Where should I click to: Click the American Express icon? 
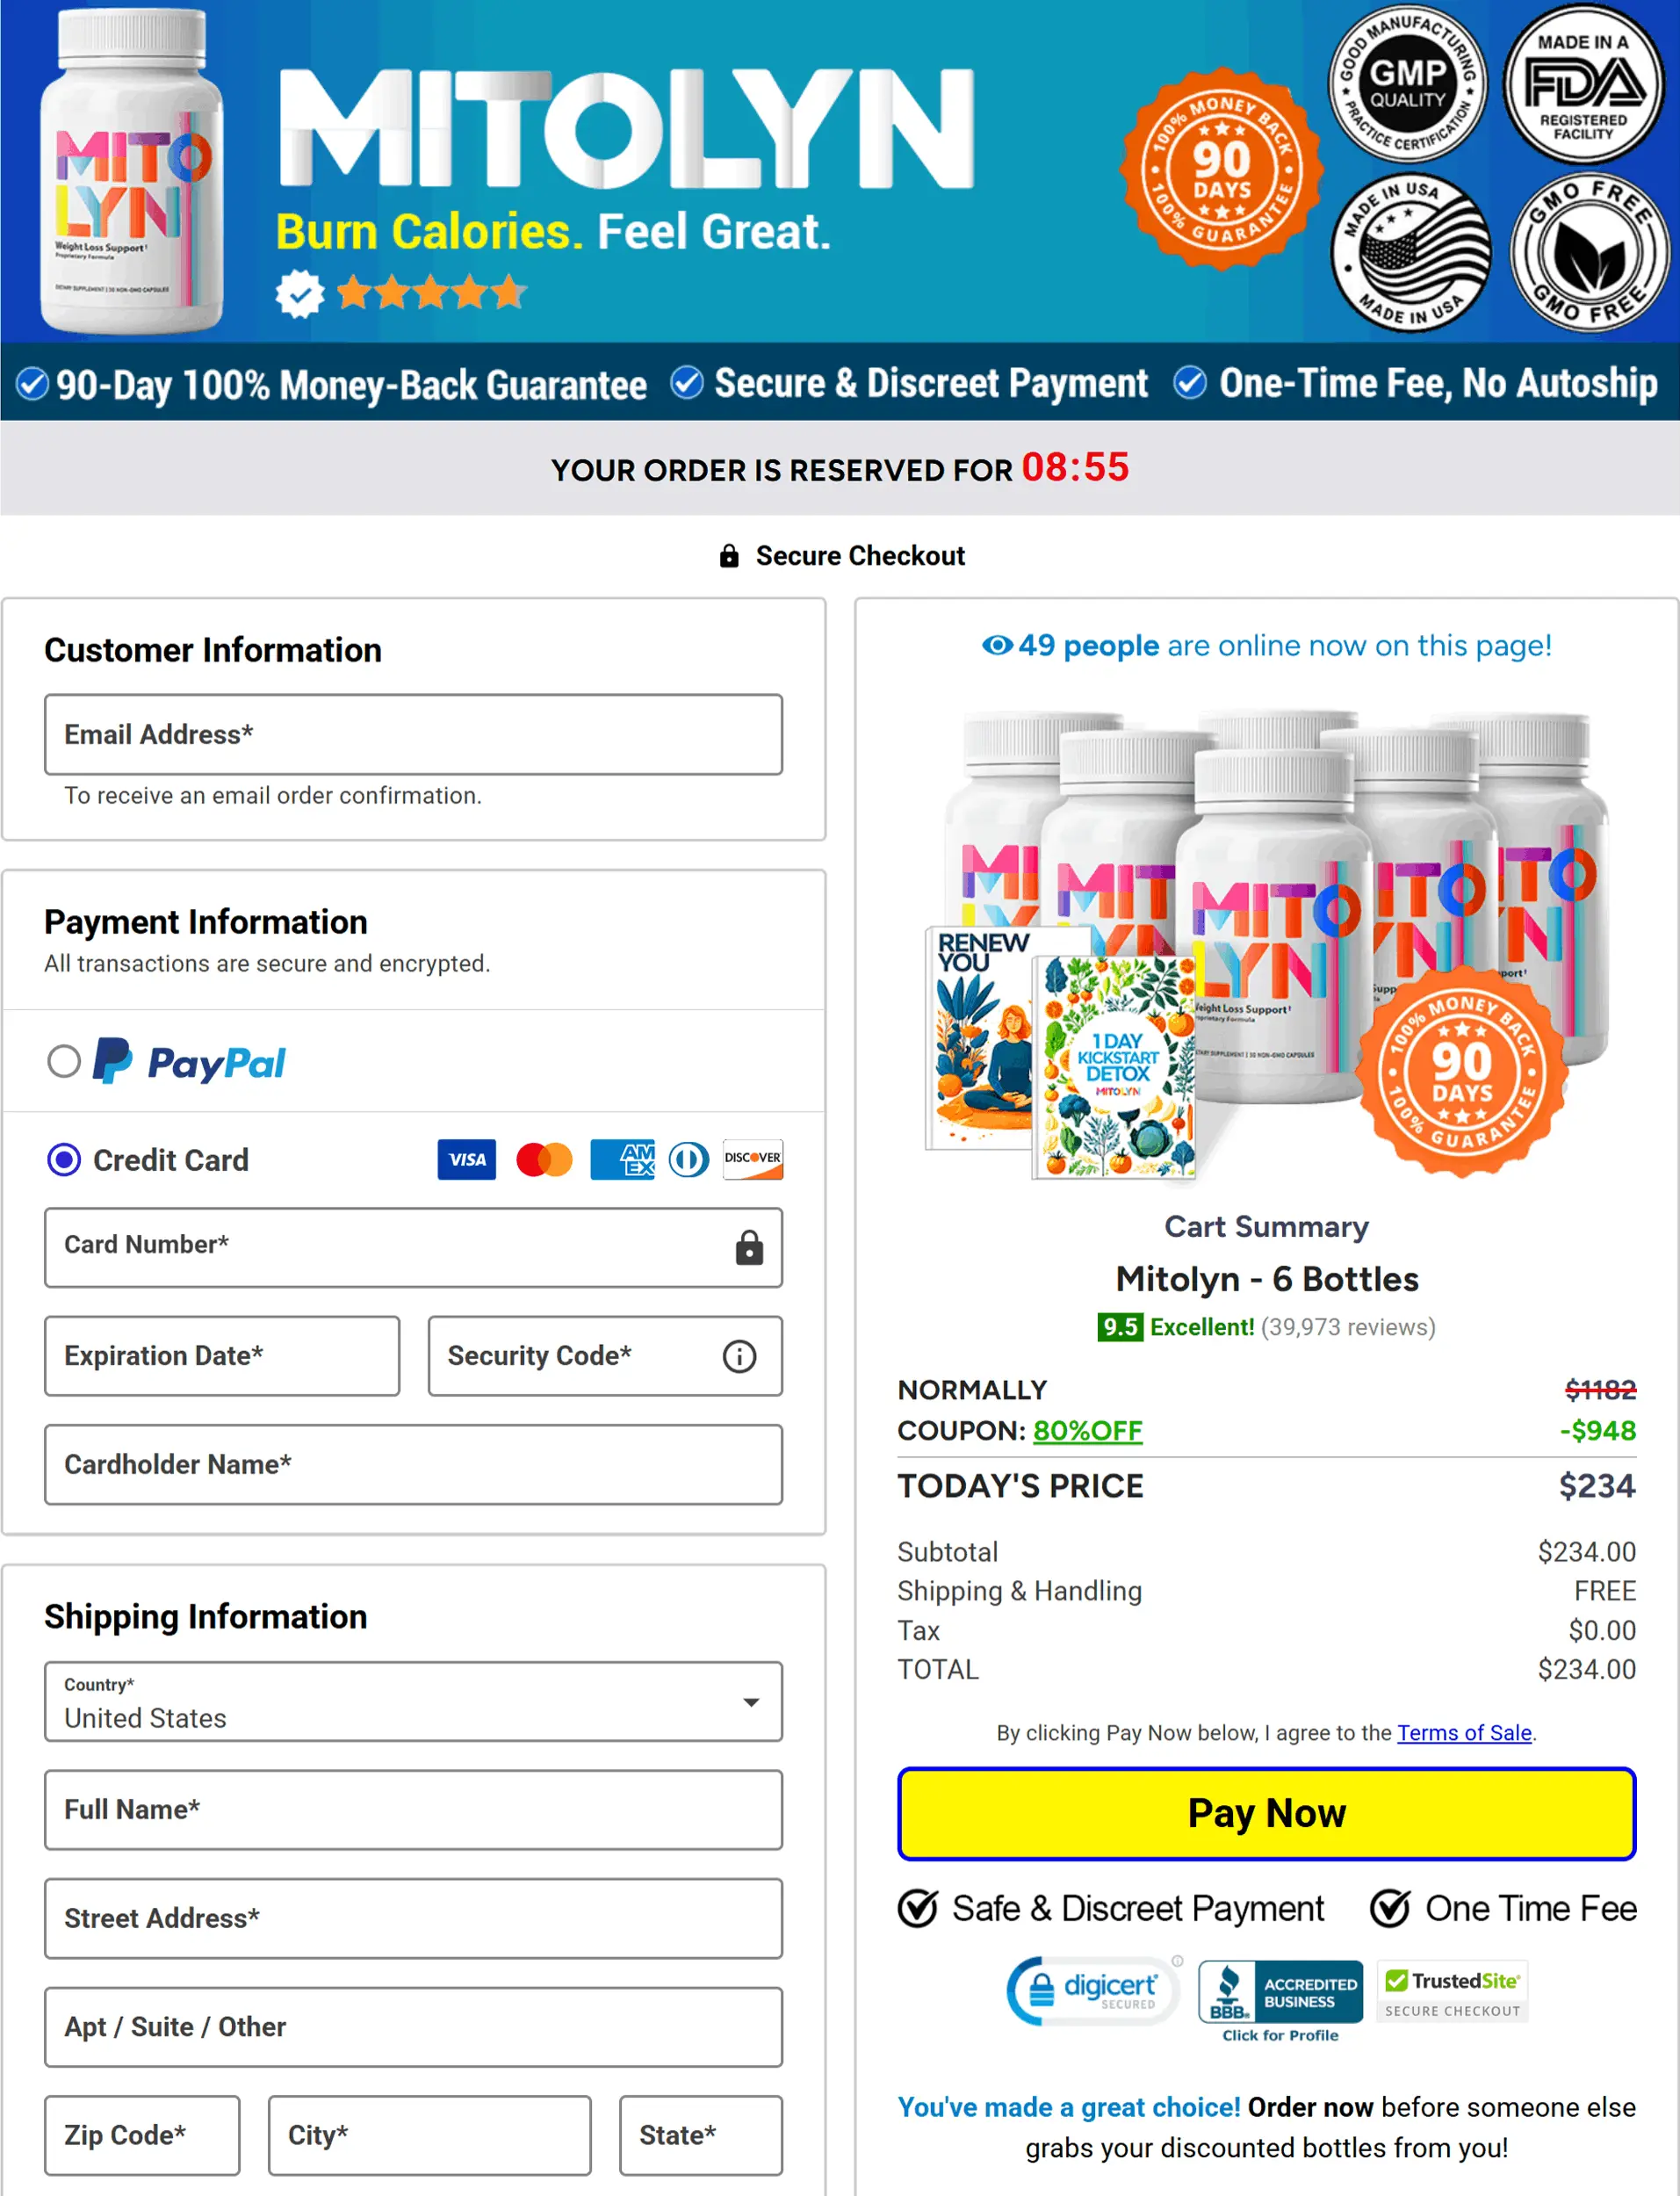[622, 1159]
